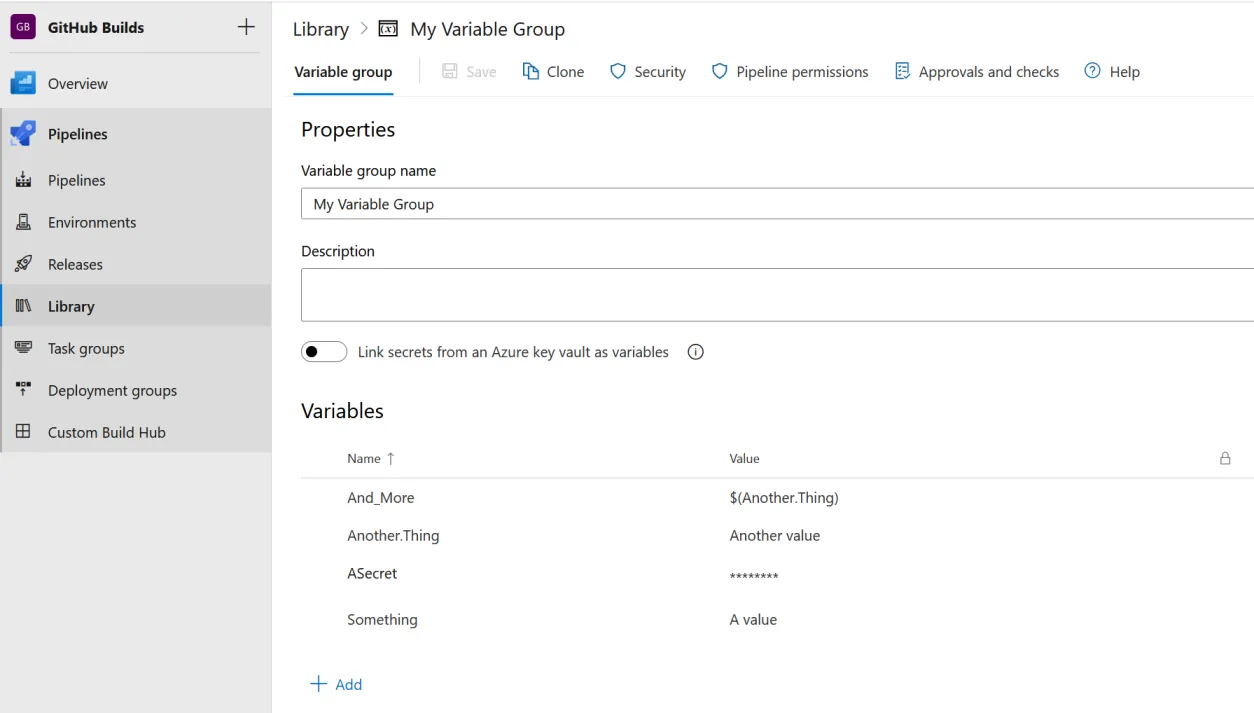
Task: Open the Library breadcrumb link
Action: (320, 29)
